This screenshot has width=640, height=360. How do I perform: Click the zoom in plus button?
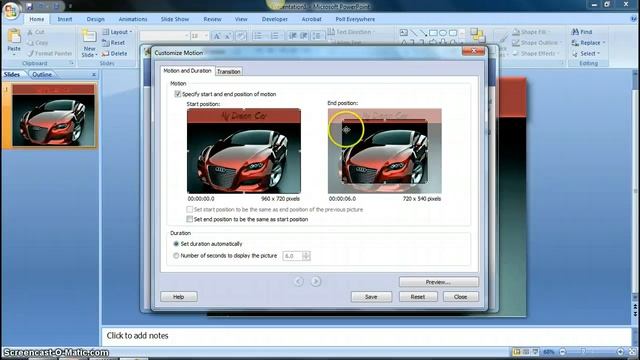tap(620, 351)
